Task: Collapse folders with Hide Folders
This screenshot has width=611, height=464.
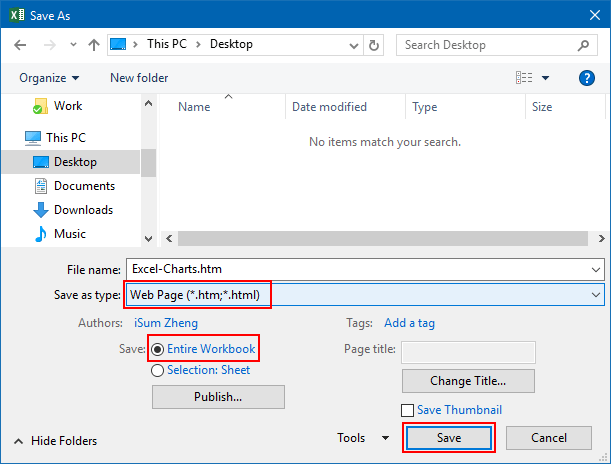Action: pyautogui.click(x=56, y=441)
